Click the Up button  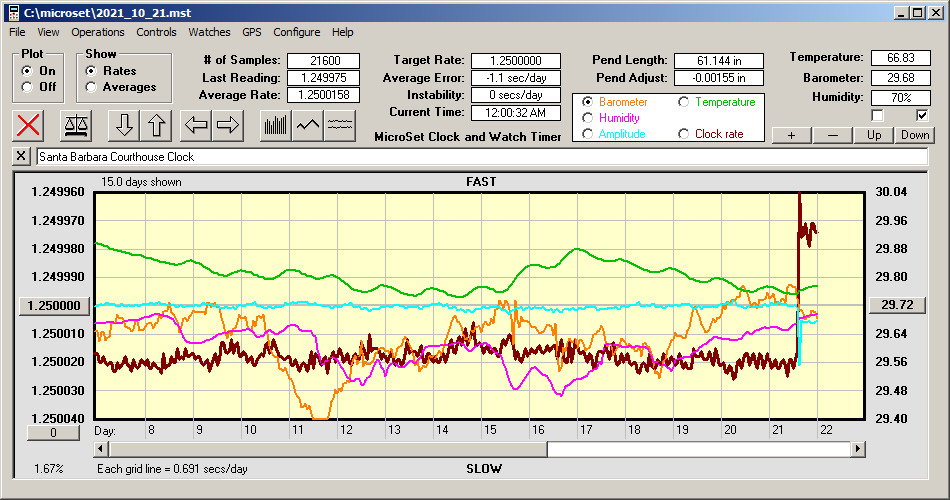pos(874,135)
